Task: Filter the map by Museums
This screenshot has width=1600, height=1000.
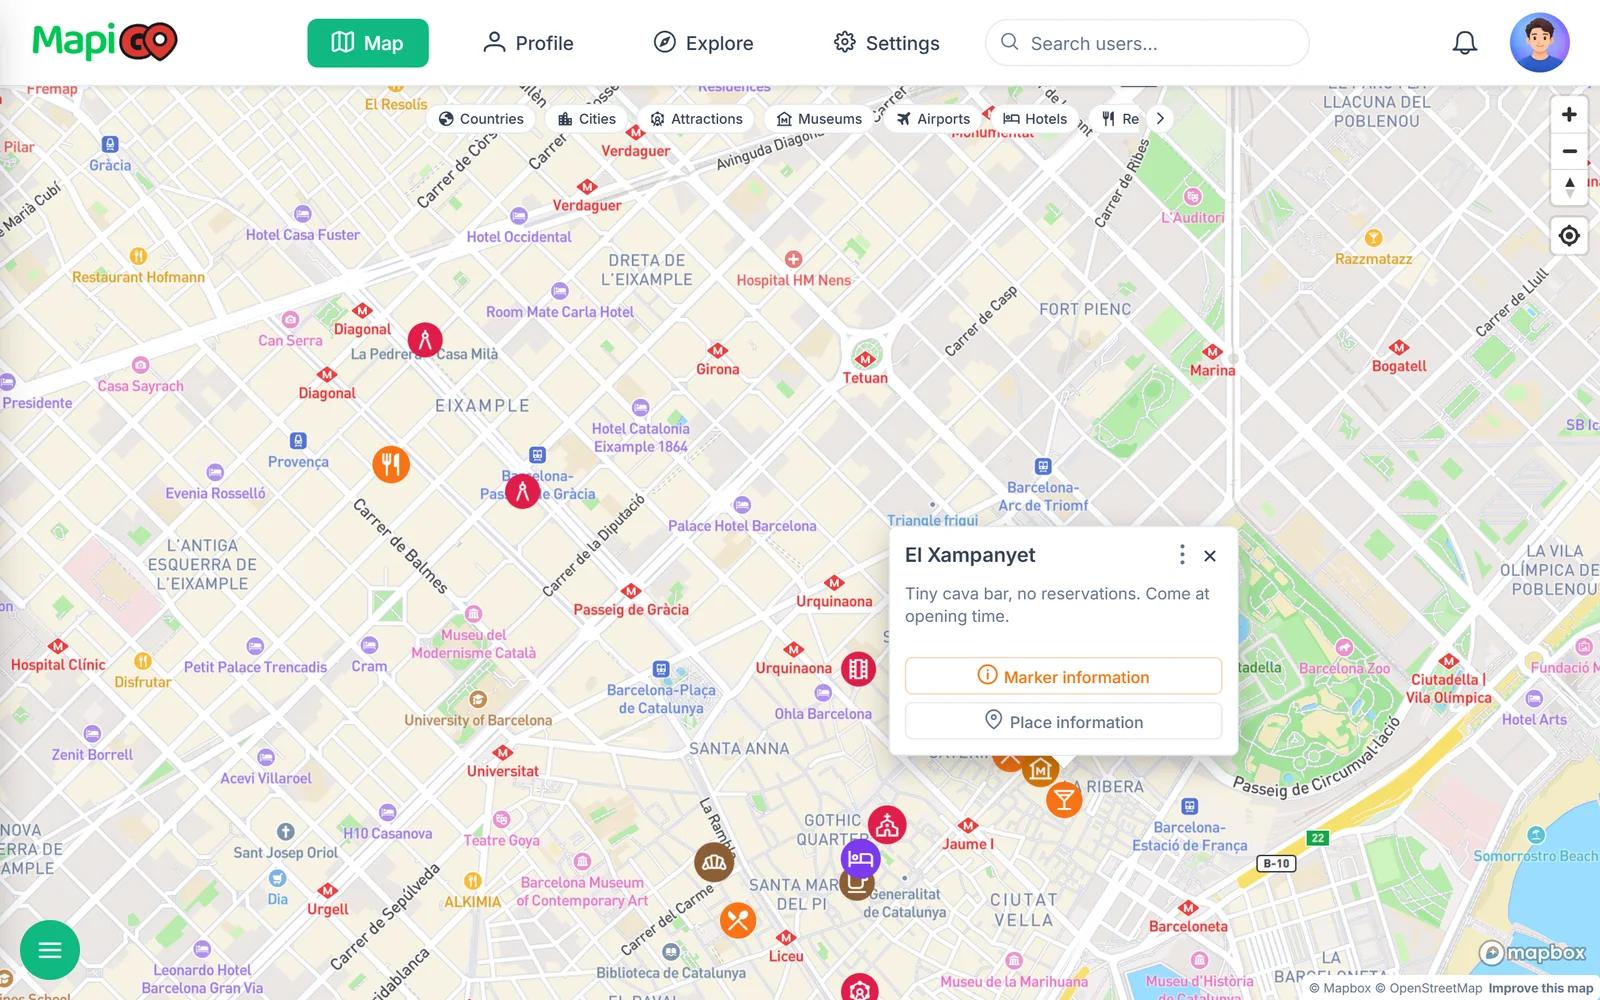Action: pyautogui.click(x=819, y=118)
